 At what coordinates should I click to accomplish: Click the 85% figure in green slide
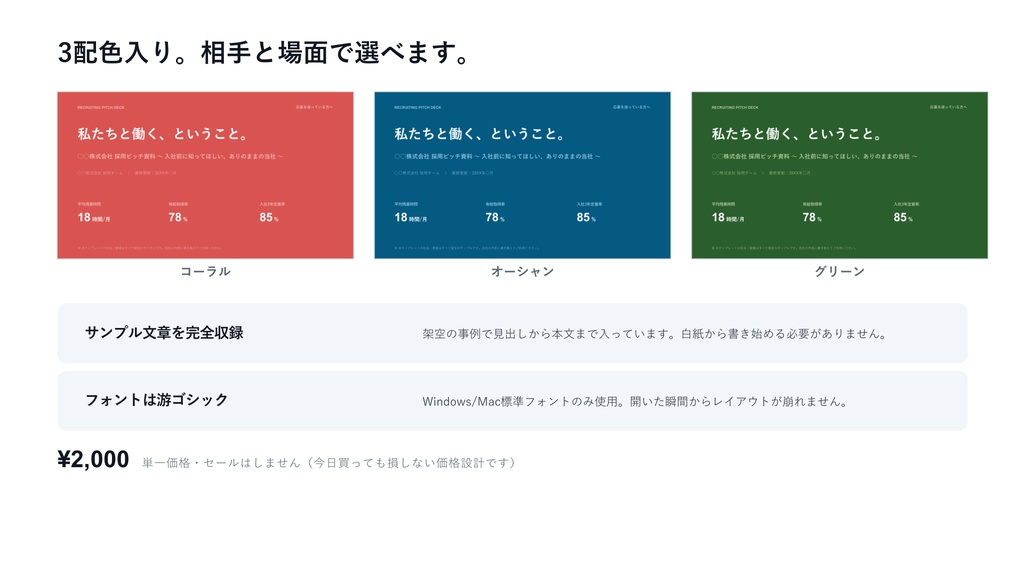point(903,217)
